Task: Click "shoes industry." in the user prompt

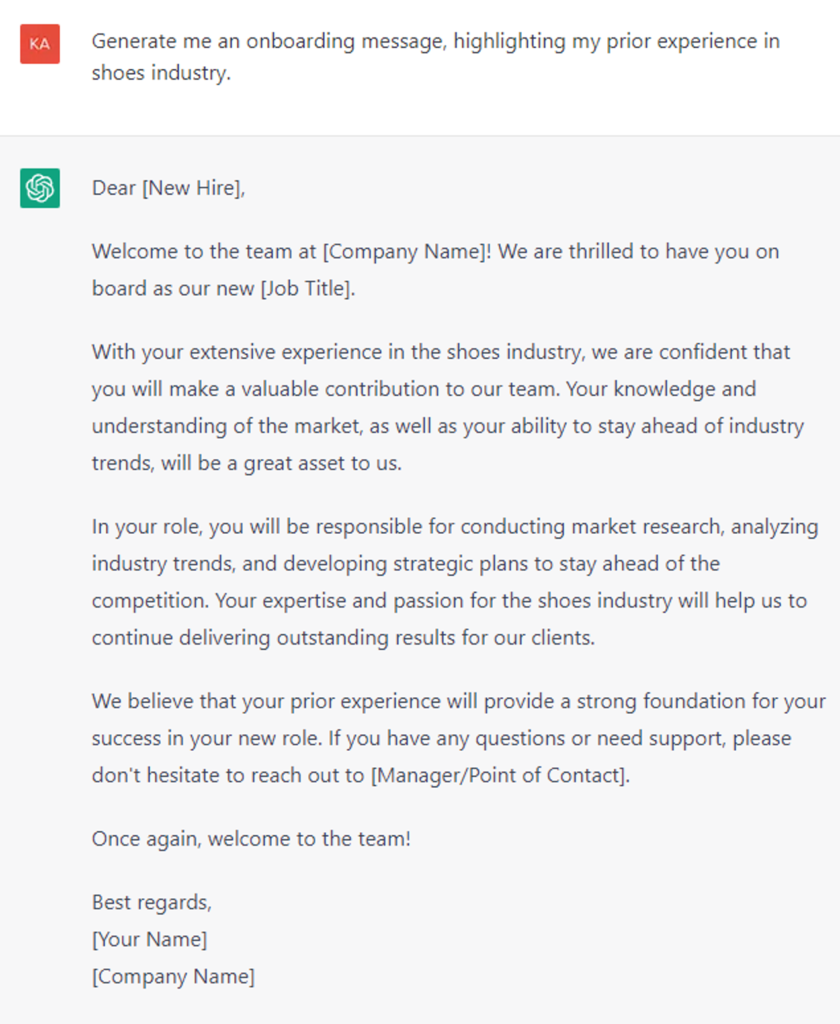Action: [x=161, y=73]
